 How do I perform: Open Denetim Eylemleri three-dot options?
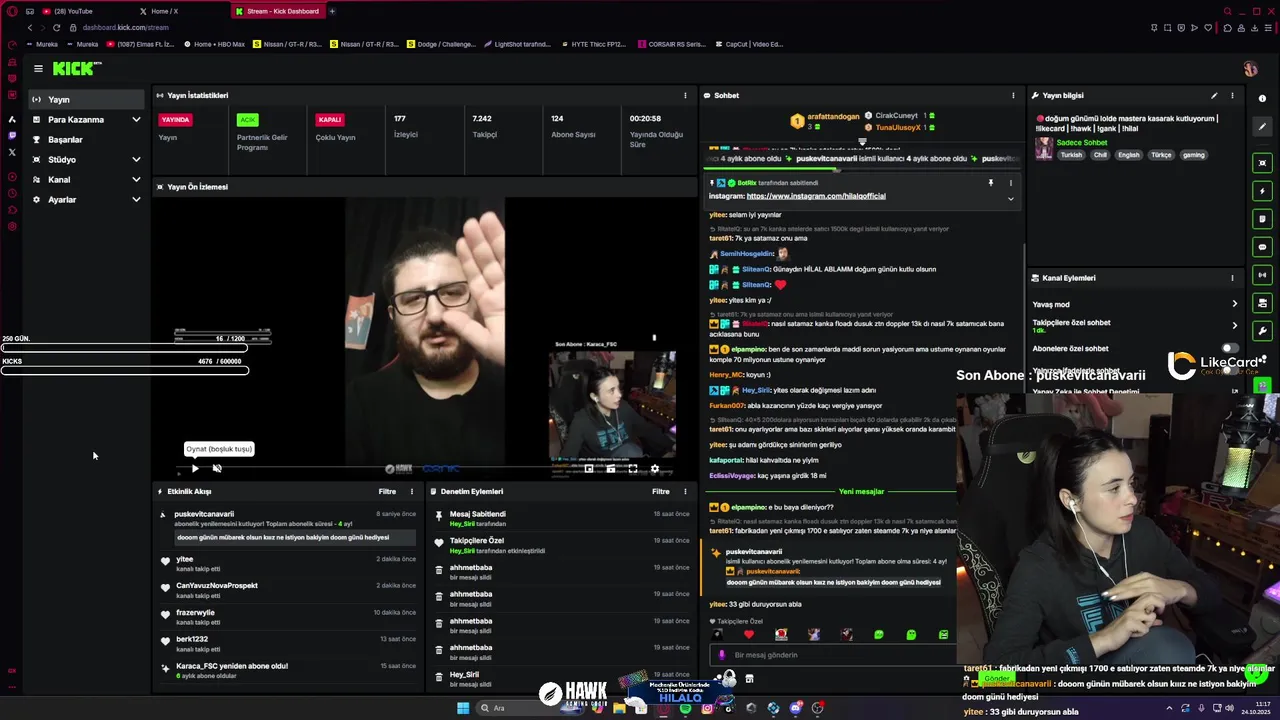point(685,491)
